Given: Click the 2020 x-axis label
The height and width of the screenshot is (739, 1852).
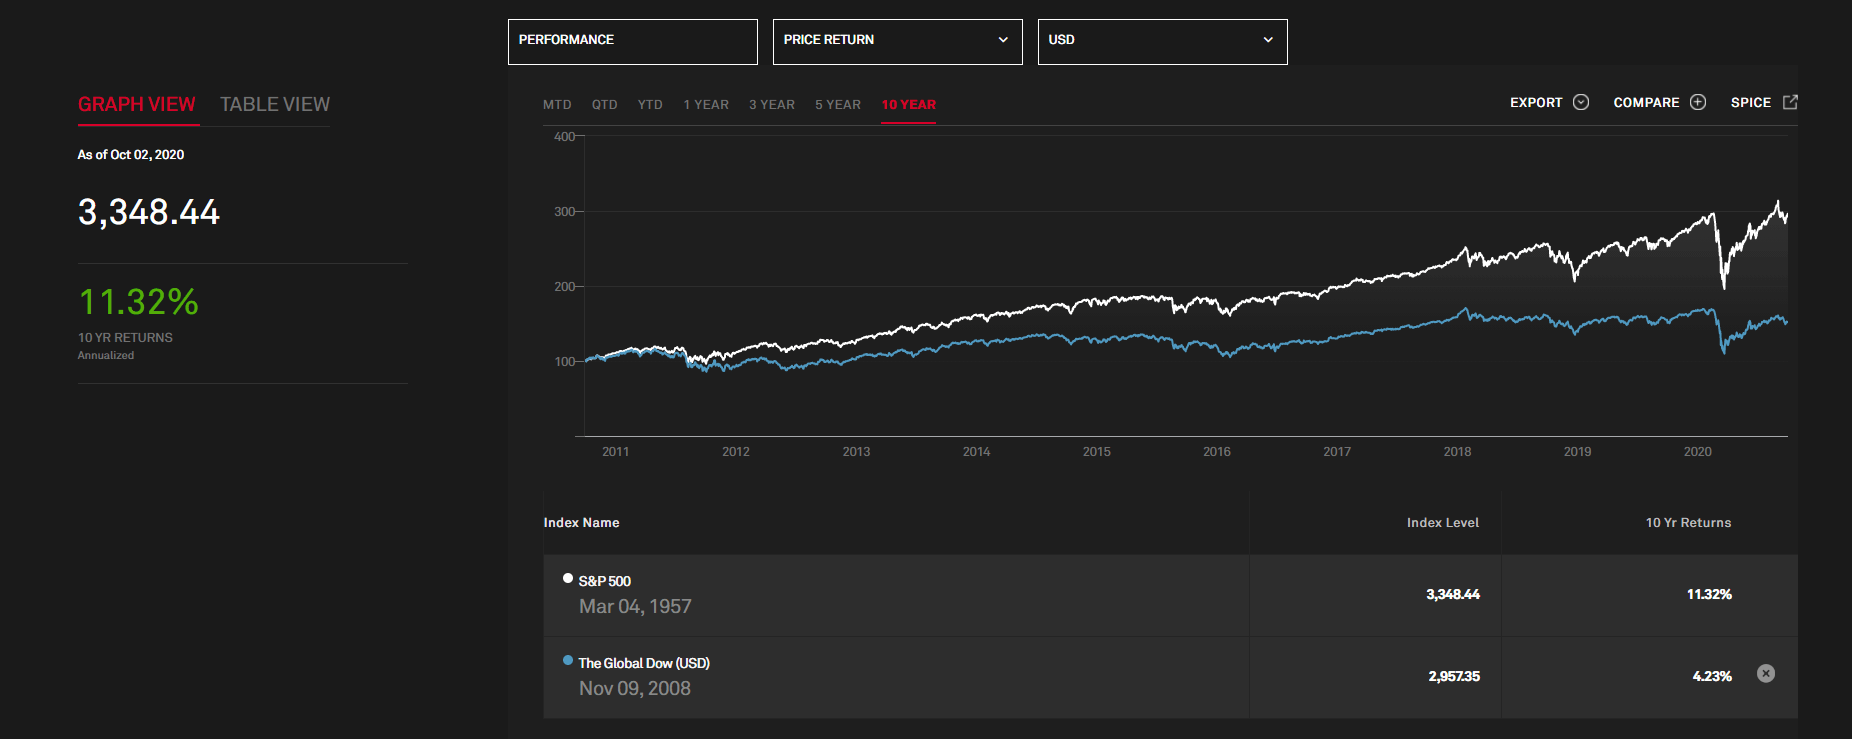Looking at the screenshot, I should (1697, 452).
